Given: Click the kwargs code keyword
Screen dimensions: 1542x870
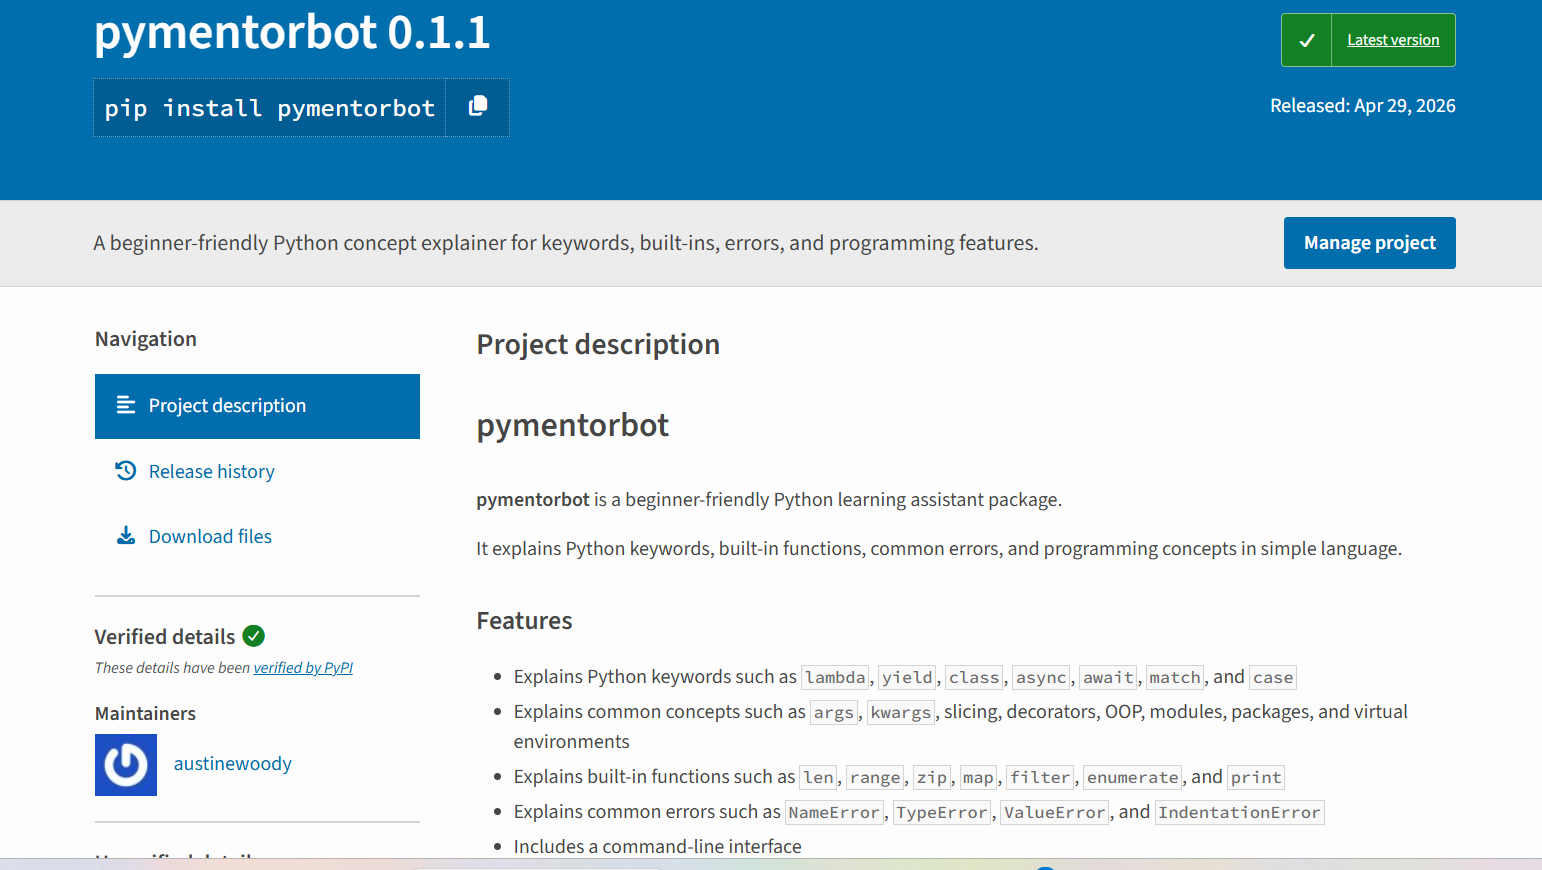Looking at the screenshot, I should click(901, 713).
